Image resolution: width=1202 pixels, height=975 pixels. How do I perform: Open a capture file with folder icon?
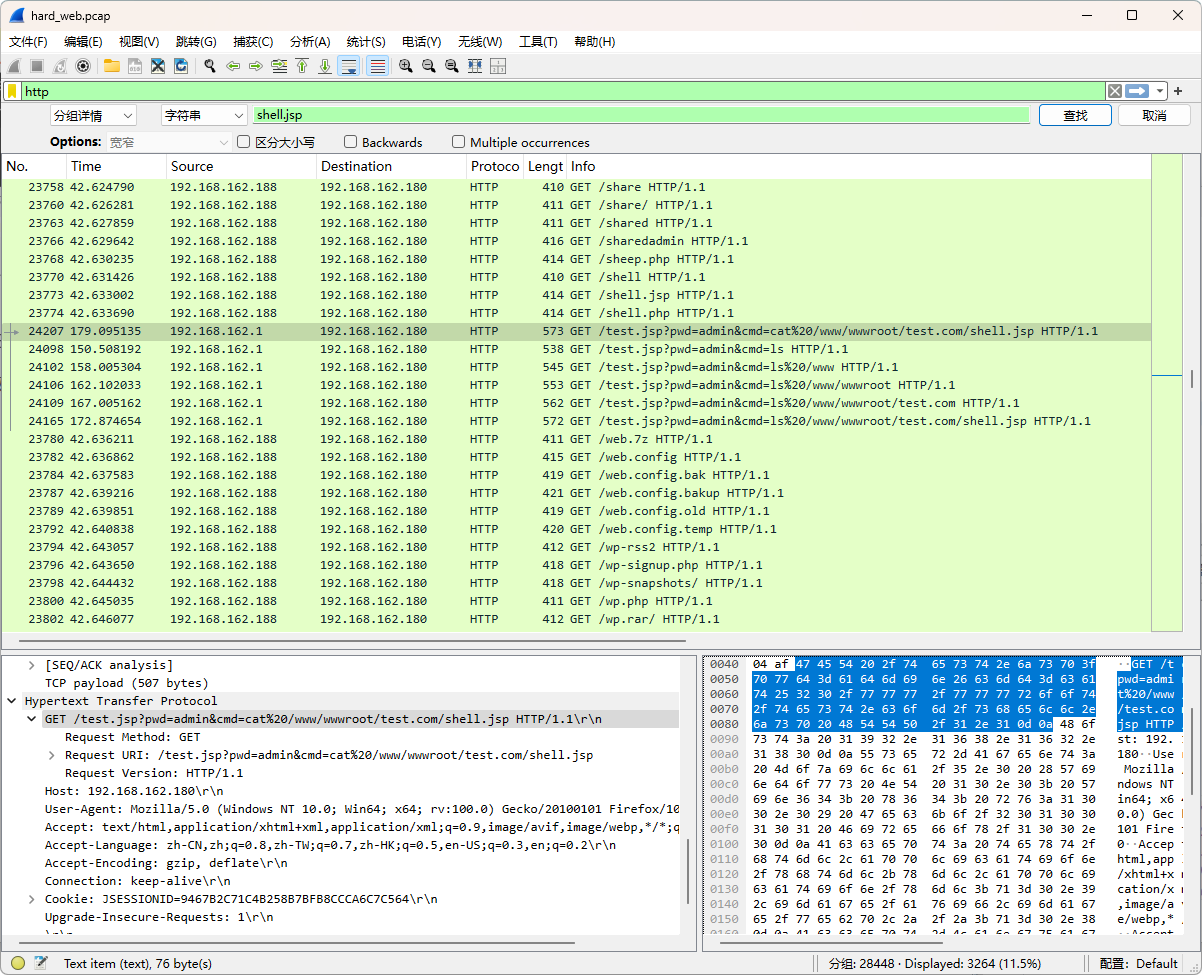(111, 66)
